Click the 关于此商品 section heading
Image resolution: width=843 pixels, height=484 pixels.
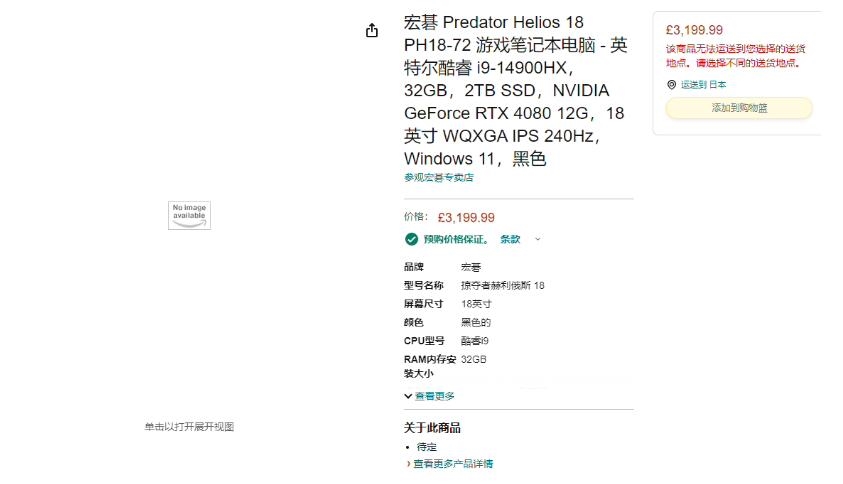point(432,428)
